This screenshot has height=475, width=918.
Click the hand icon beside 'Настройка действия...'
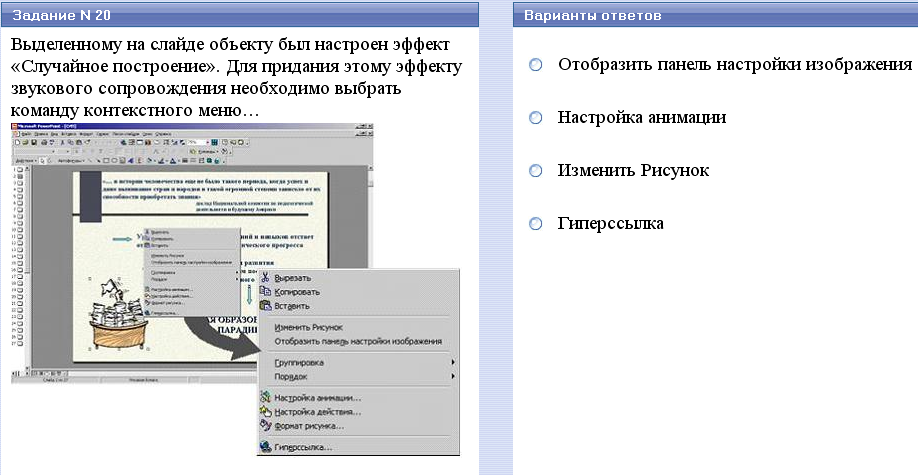click(265, 412)
